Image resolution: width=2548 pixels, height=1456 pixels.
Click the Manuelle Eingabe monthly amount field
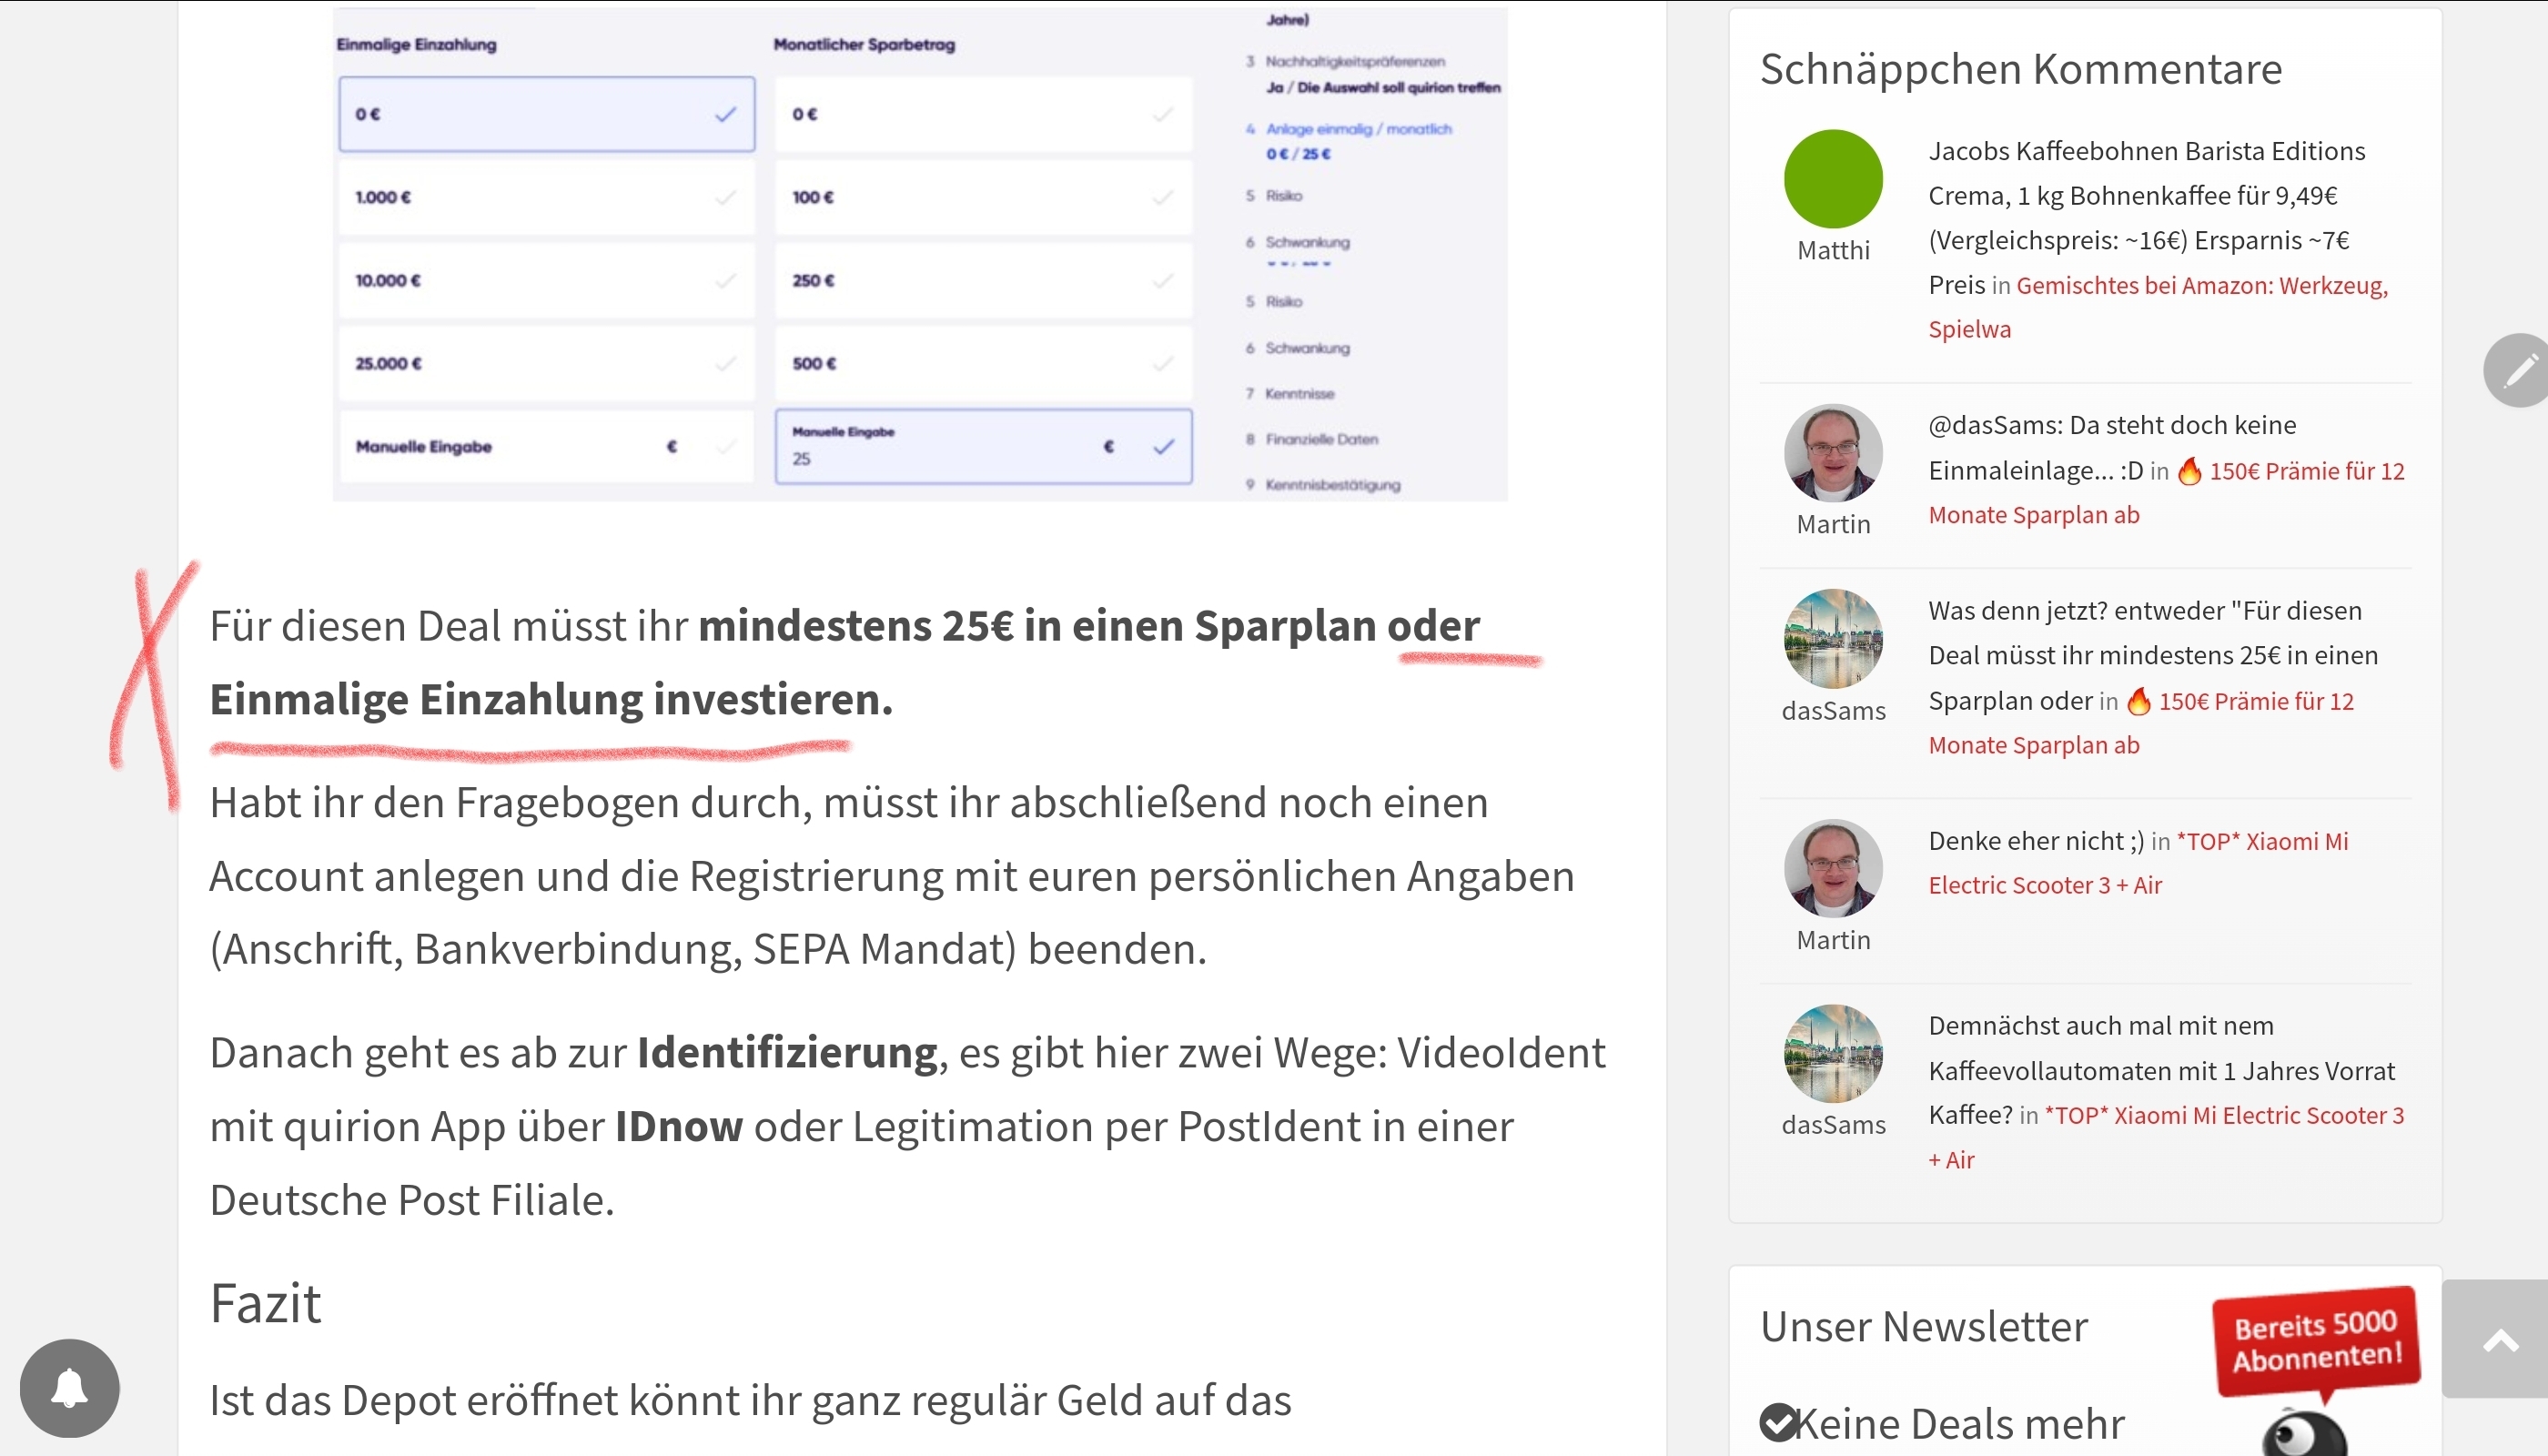click(x=982, y=447)
